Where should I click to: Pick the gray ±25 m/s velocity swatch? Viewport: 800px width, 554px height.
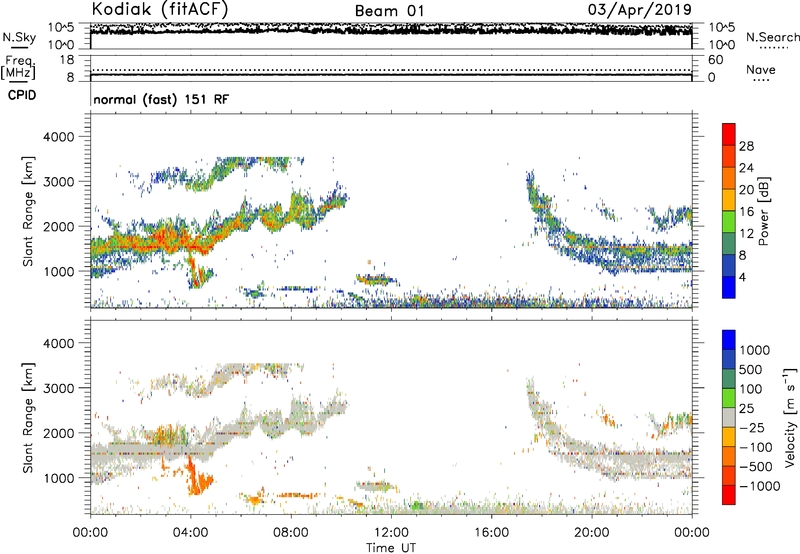pyautogui.click(x=729, y=417)
